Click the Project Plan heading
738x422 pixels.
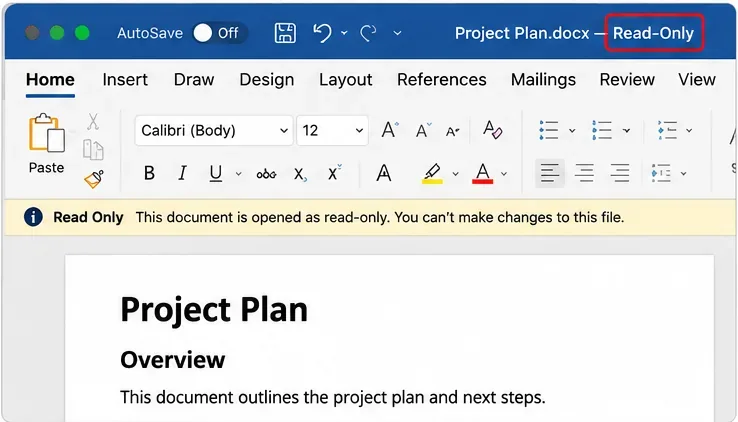(214, 310)
